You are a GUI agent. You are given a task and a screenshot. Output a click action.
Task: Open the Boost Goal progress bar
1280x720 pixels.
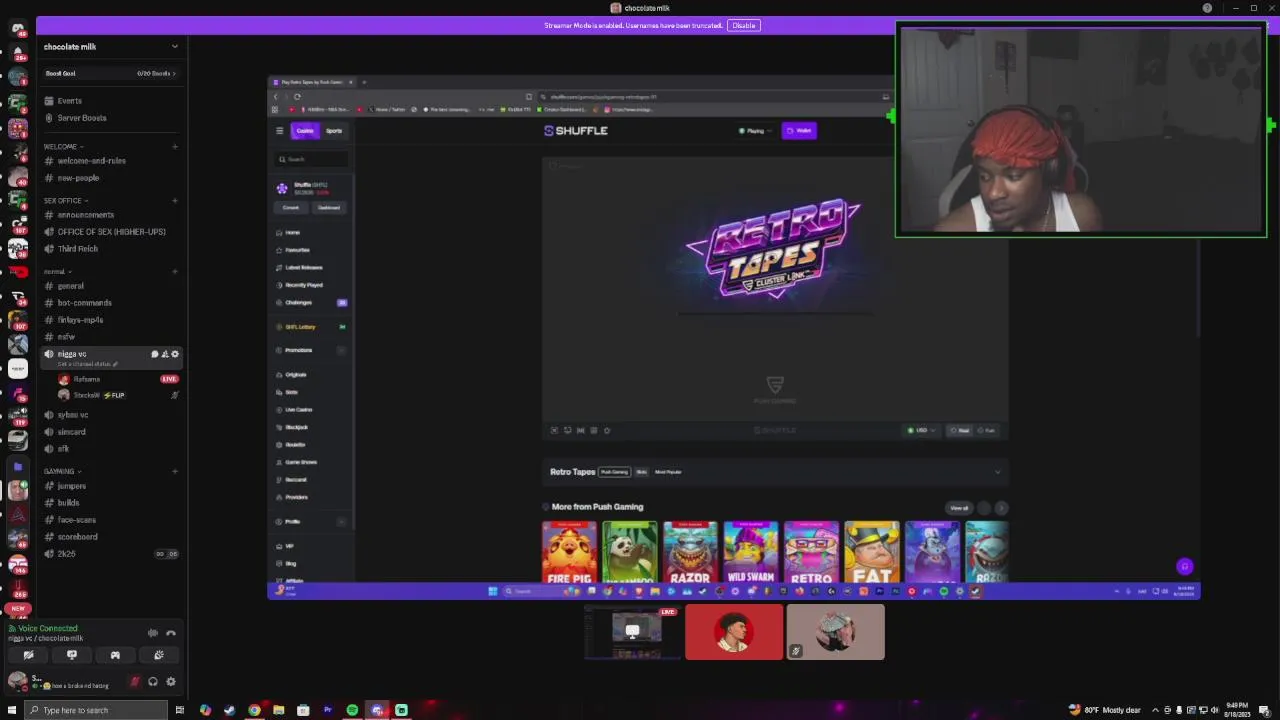point(110,73)
